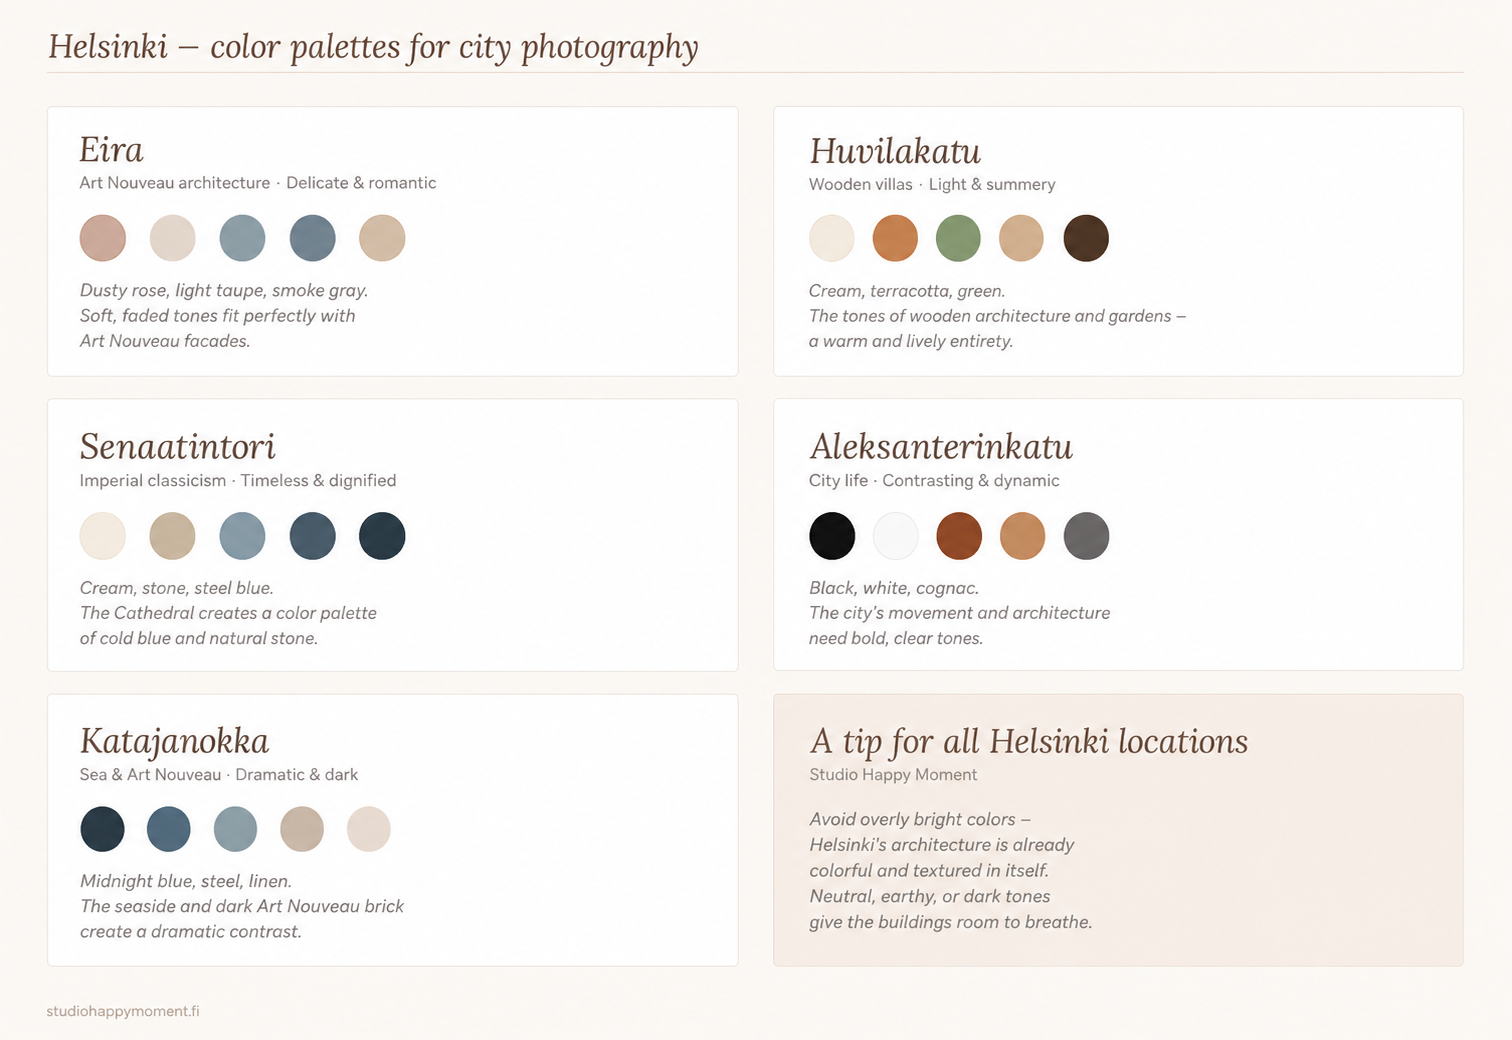
Task: Select the black swatch under Aleksanterinkatu
Action: 832,535
